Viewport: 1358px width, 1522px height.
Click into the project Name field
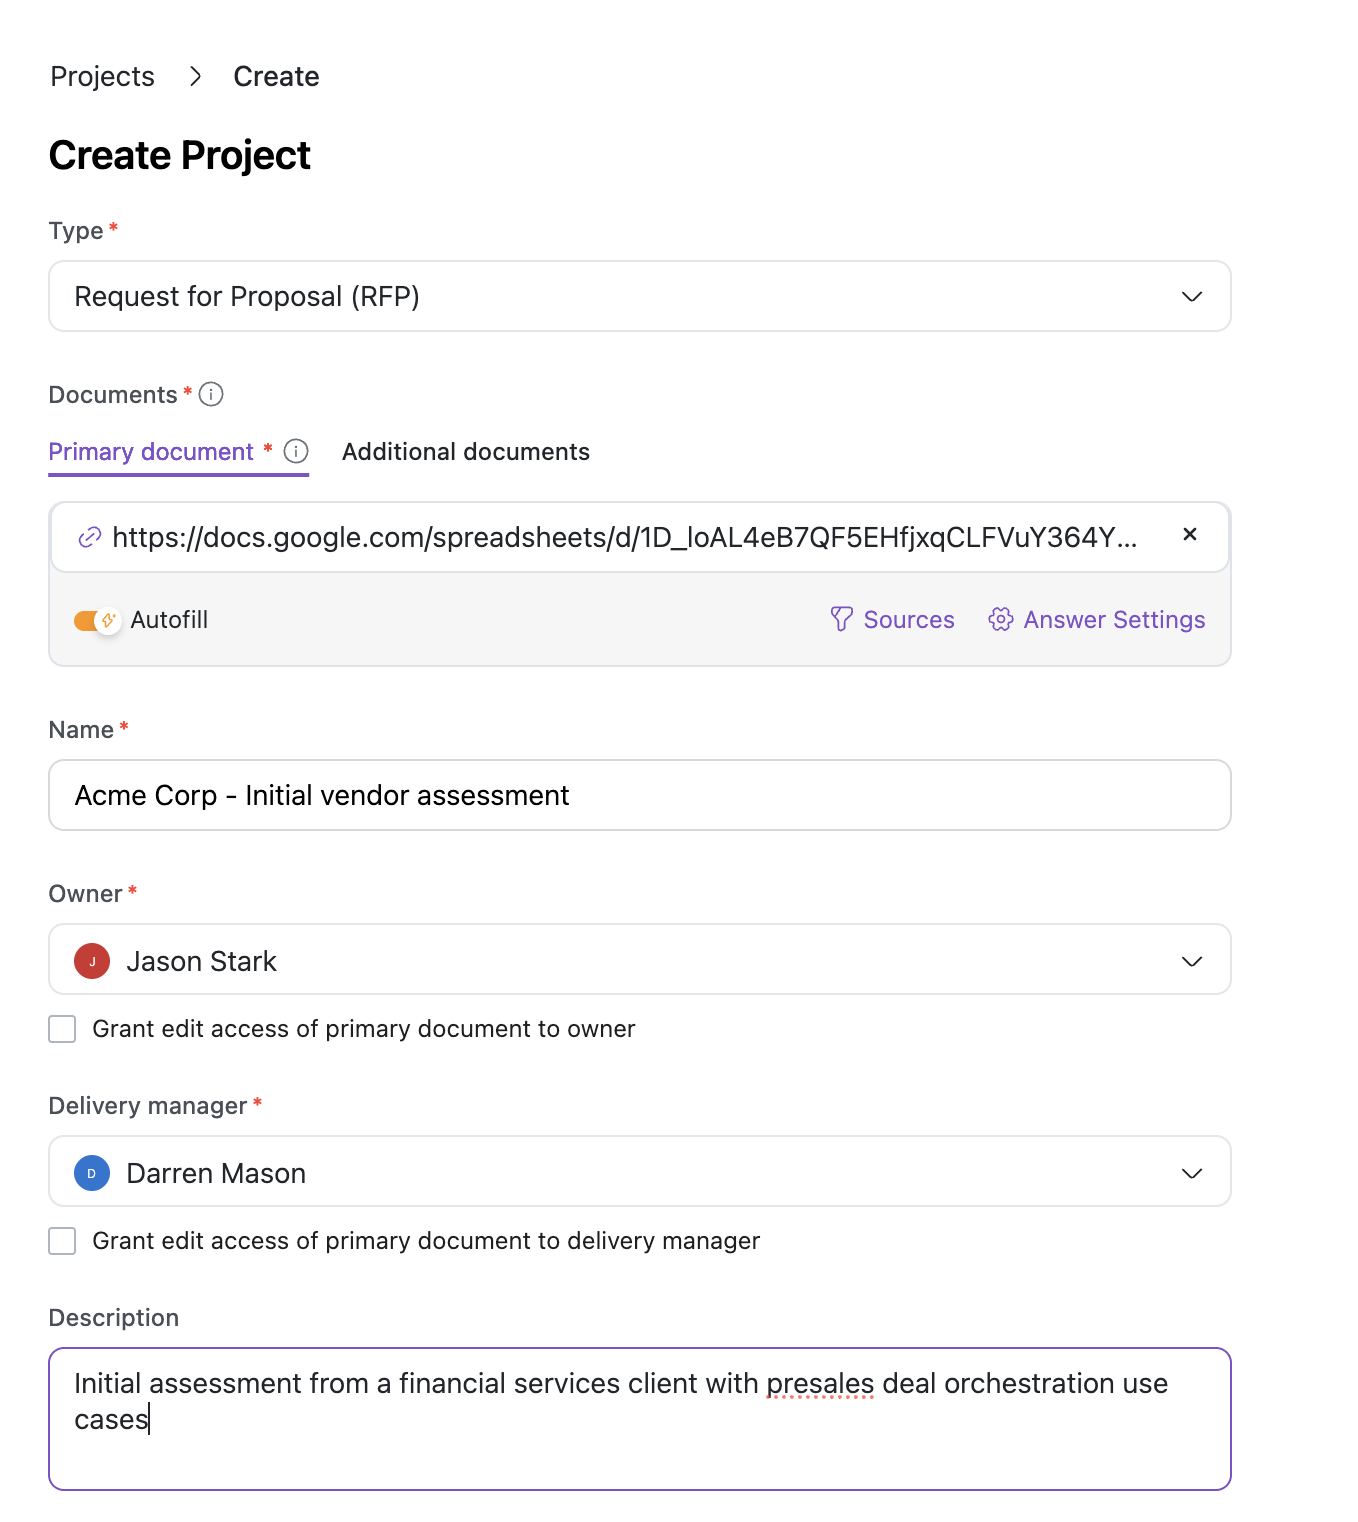[639, 796]
